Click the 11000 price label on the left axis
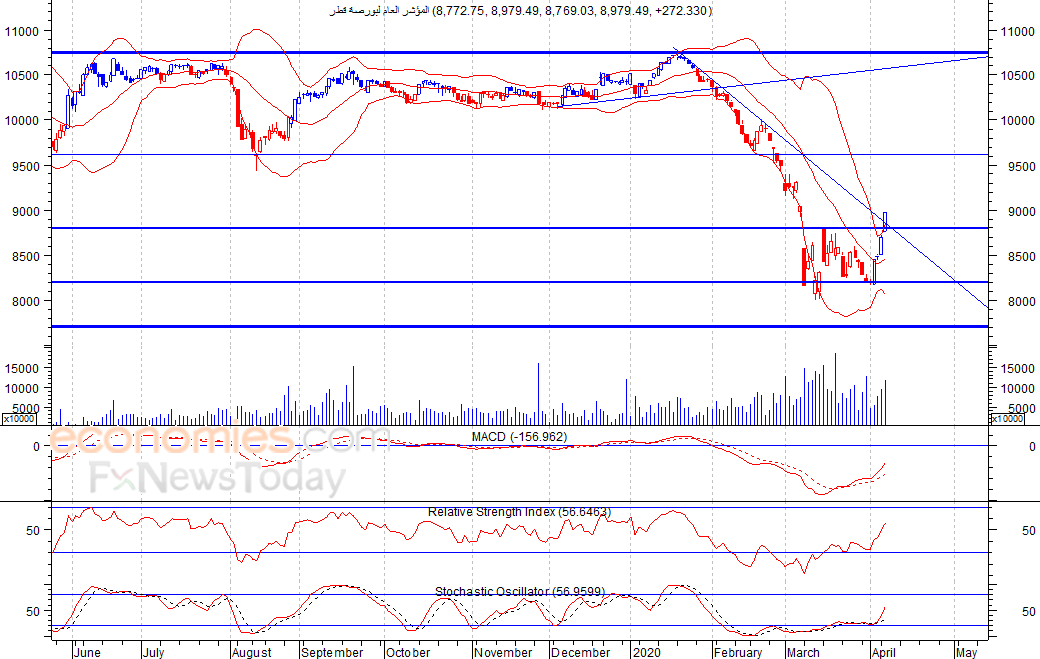 pos(22,31)
